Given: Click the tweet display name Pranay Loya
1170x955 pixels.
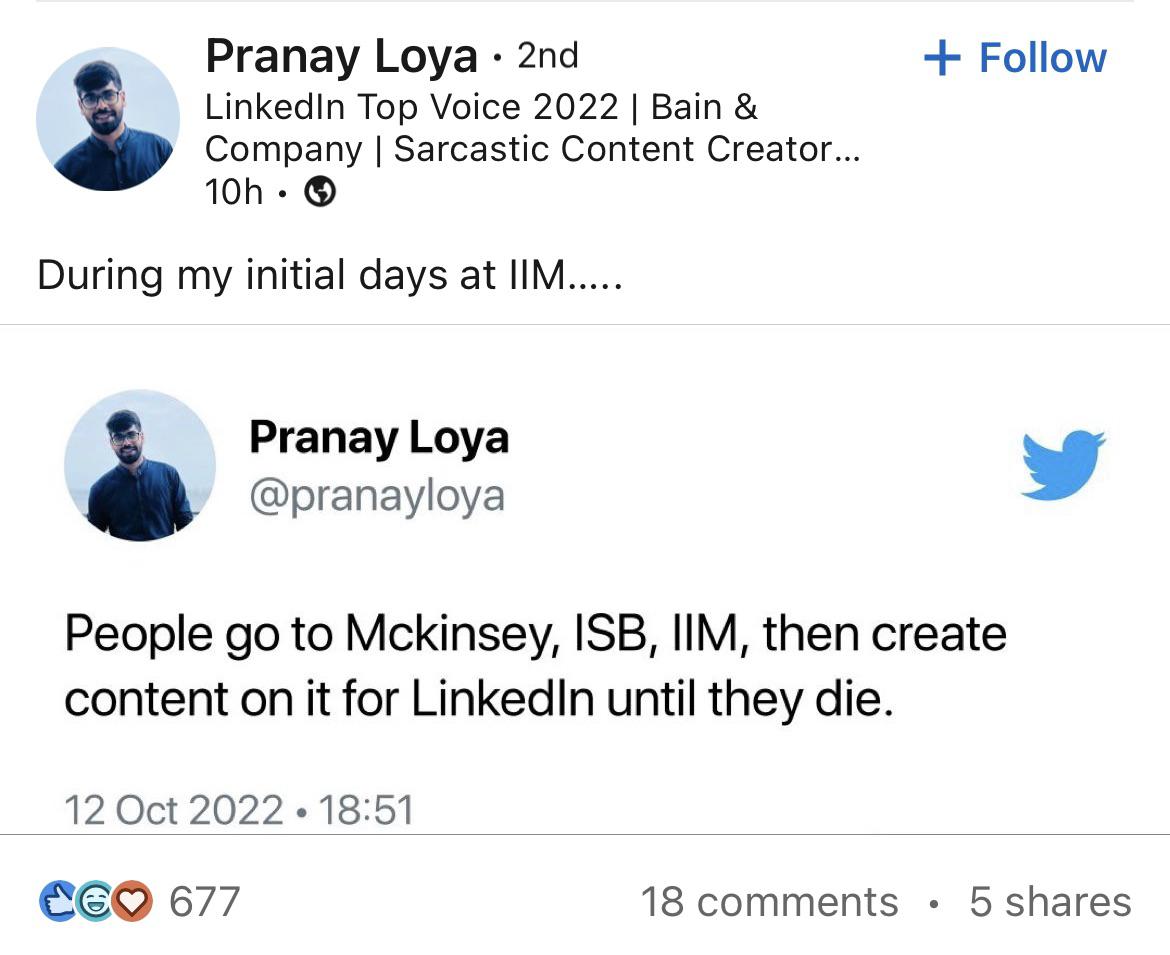Looking at the screenshot, I should 378,437.
